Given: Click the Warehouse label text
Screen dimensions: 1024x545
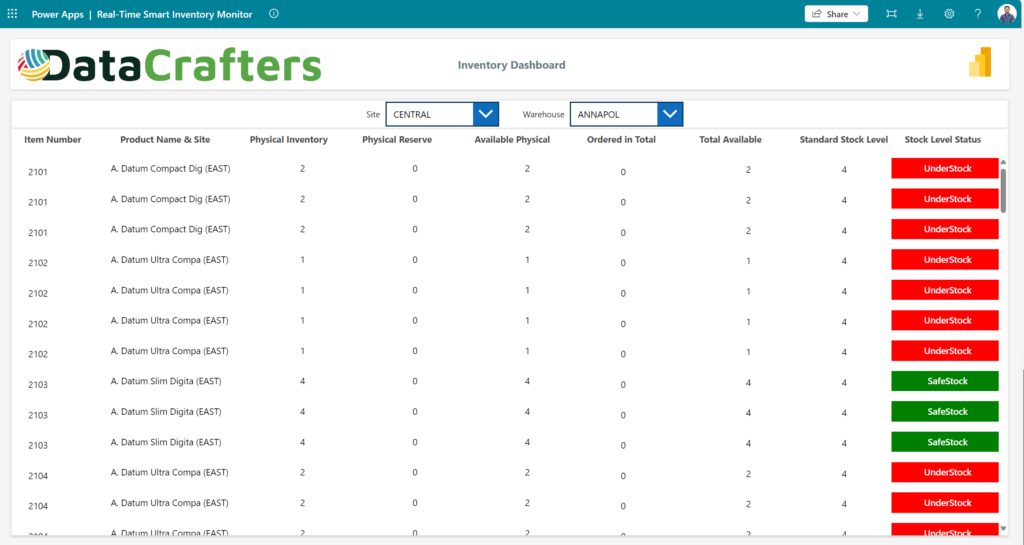Looking at the screenshot, I should point(543,114).
